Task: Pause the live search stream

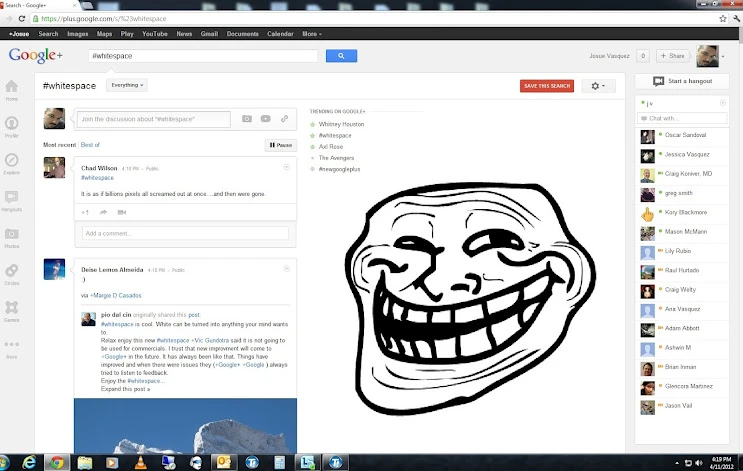Action: click(281, 145)
